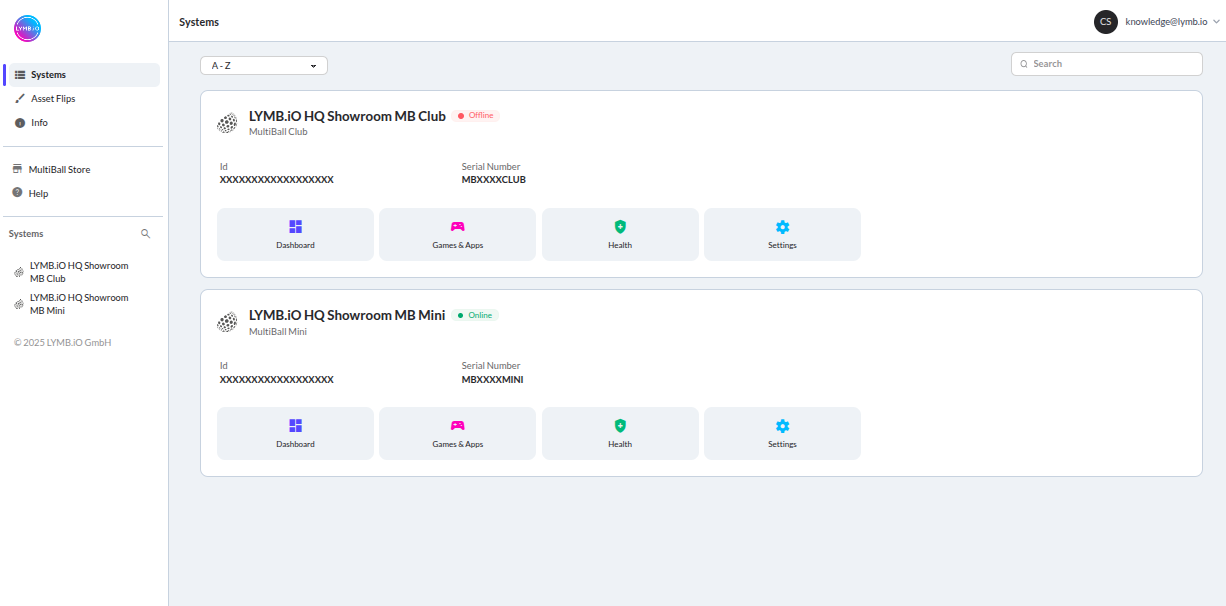The image size is (1226, 606).
Task: Open Games & Apps on MB Mini system
Action: tap(457, 433)
